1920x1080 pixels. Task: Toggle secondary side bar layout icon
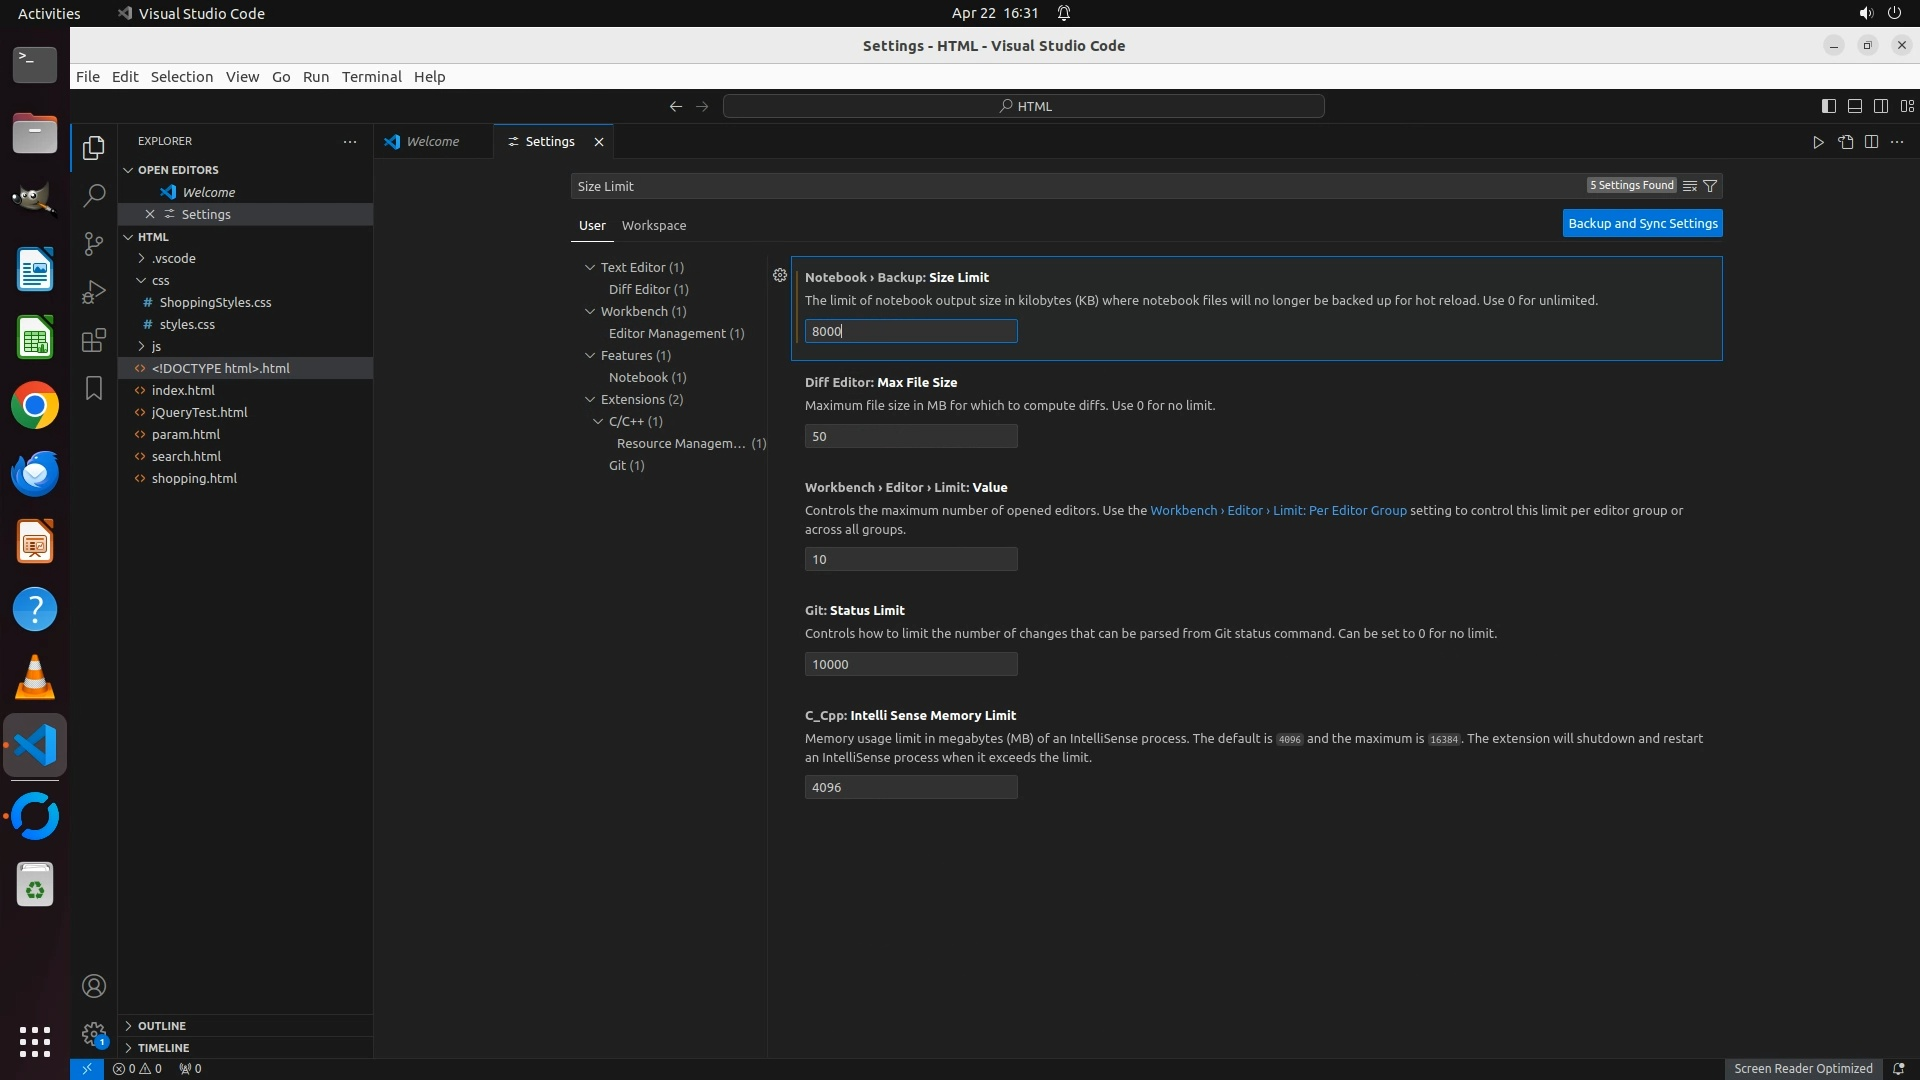point(1880,106)
